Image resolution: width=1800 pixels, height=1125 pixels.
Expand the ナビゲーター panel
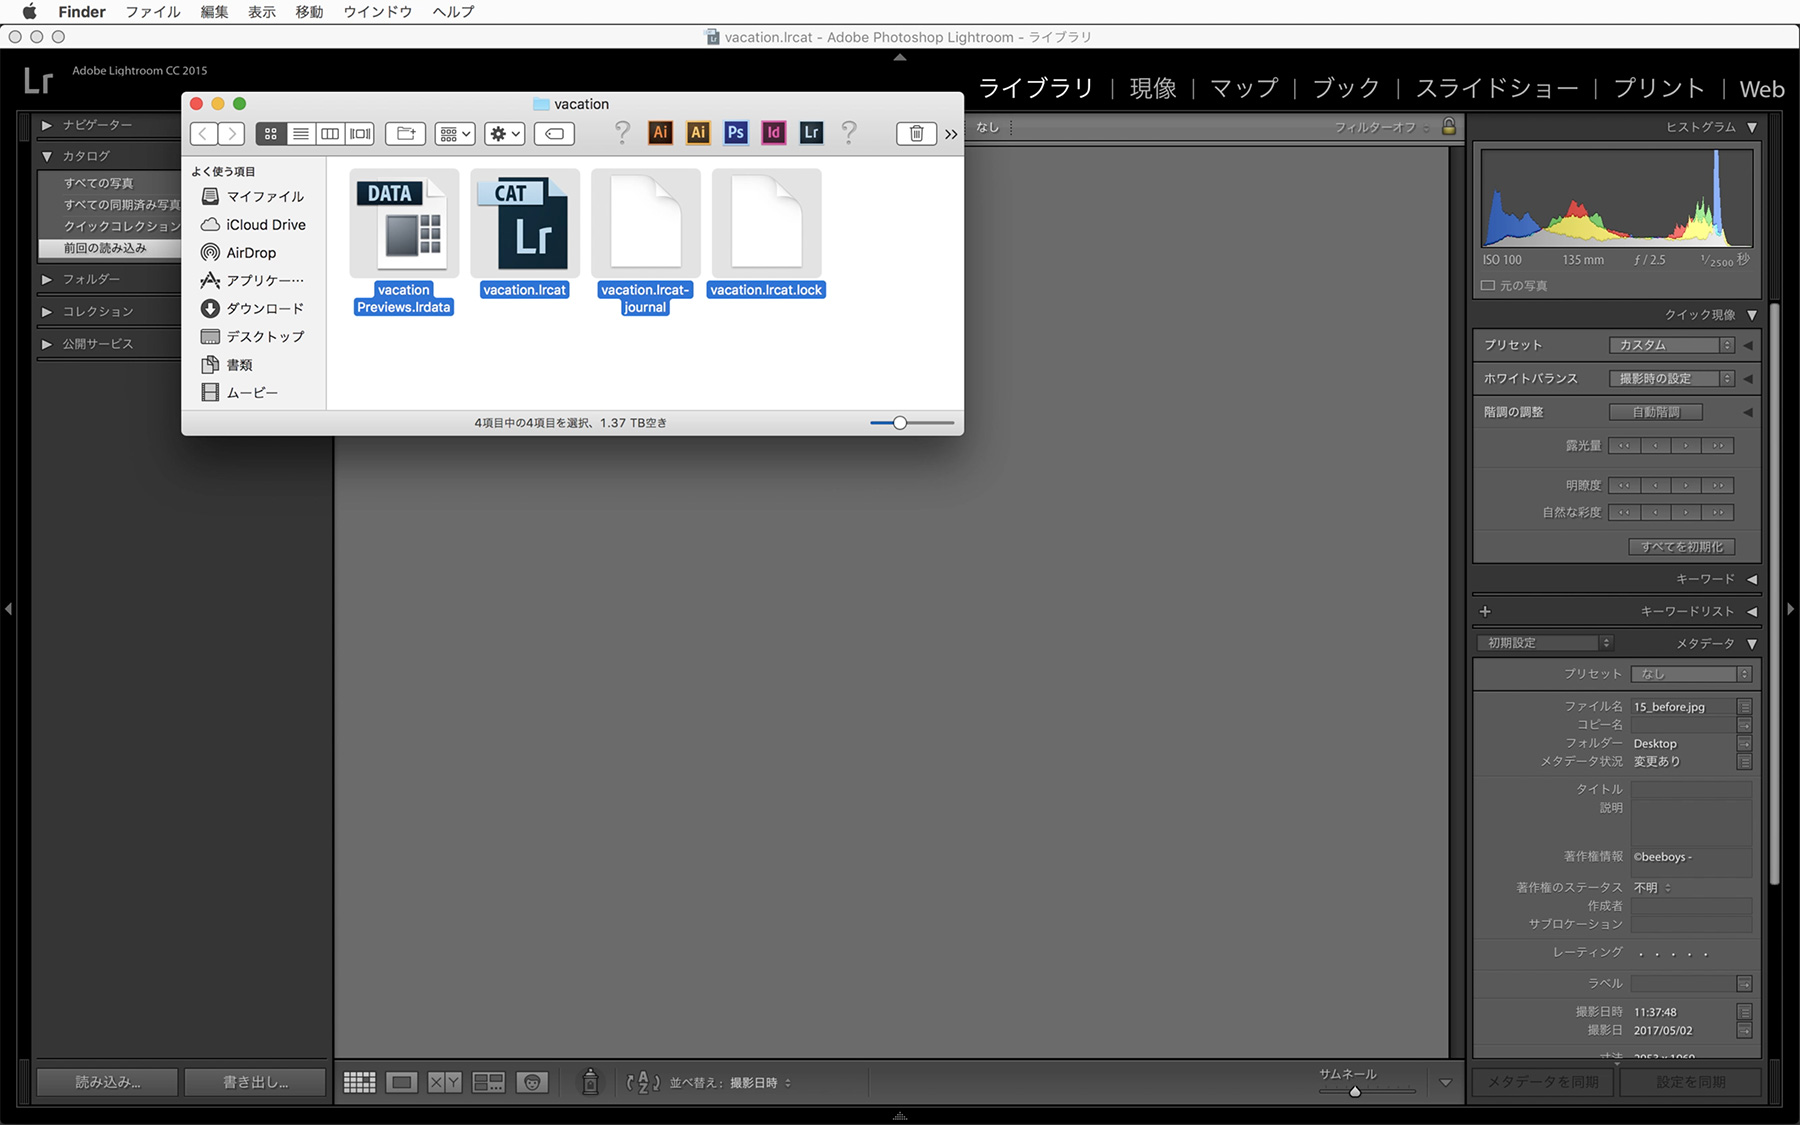point(46,125)
